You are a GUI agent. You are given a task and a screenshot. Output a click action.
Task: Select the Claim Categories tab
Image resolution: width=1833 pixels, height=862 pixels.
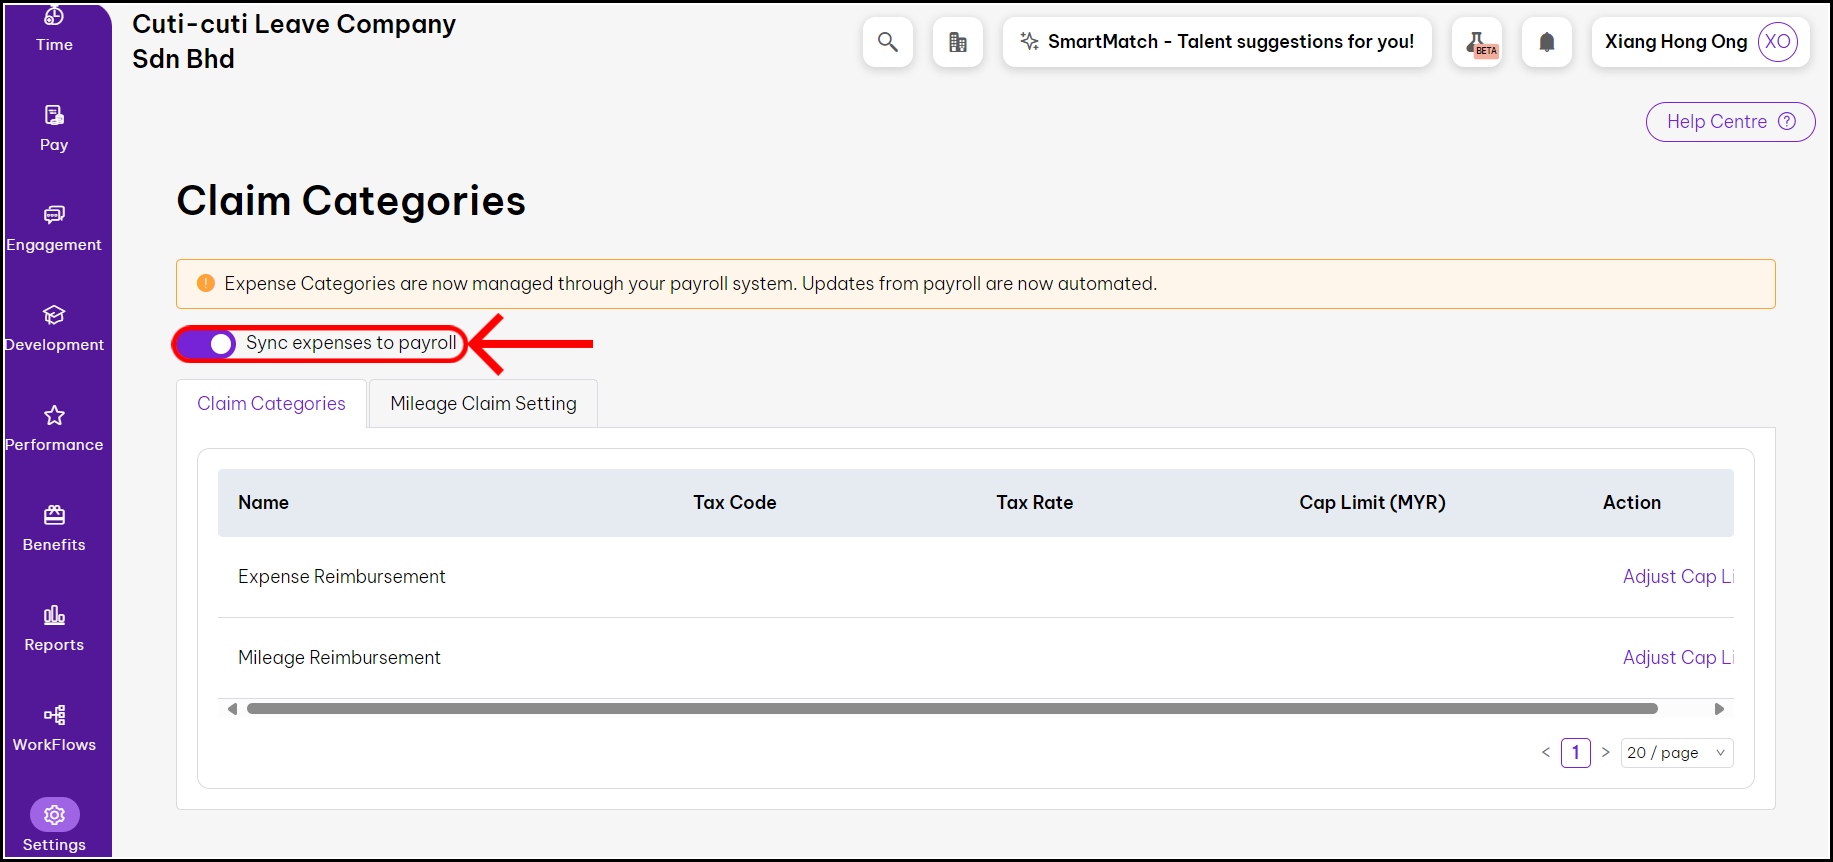coord(271,404)
